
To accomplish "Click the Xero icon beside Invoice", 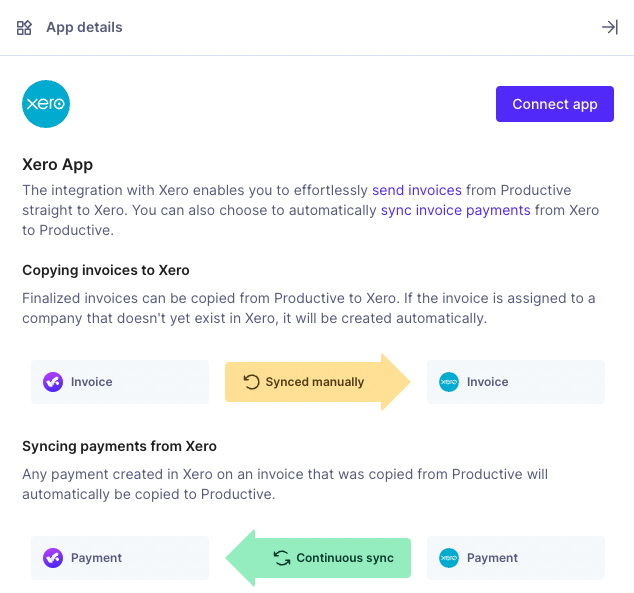I will [449, 382].
